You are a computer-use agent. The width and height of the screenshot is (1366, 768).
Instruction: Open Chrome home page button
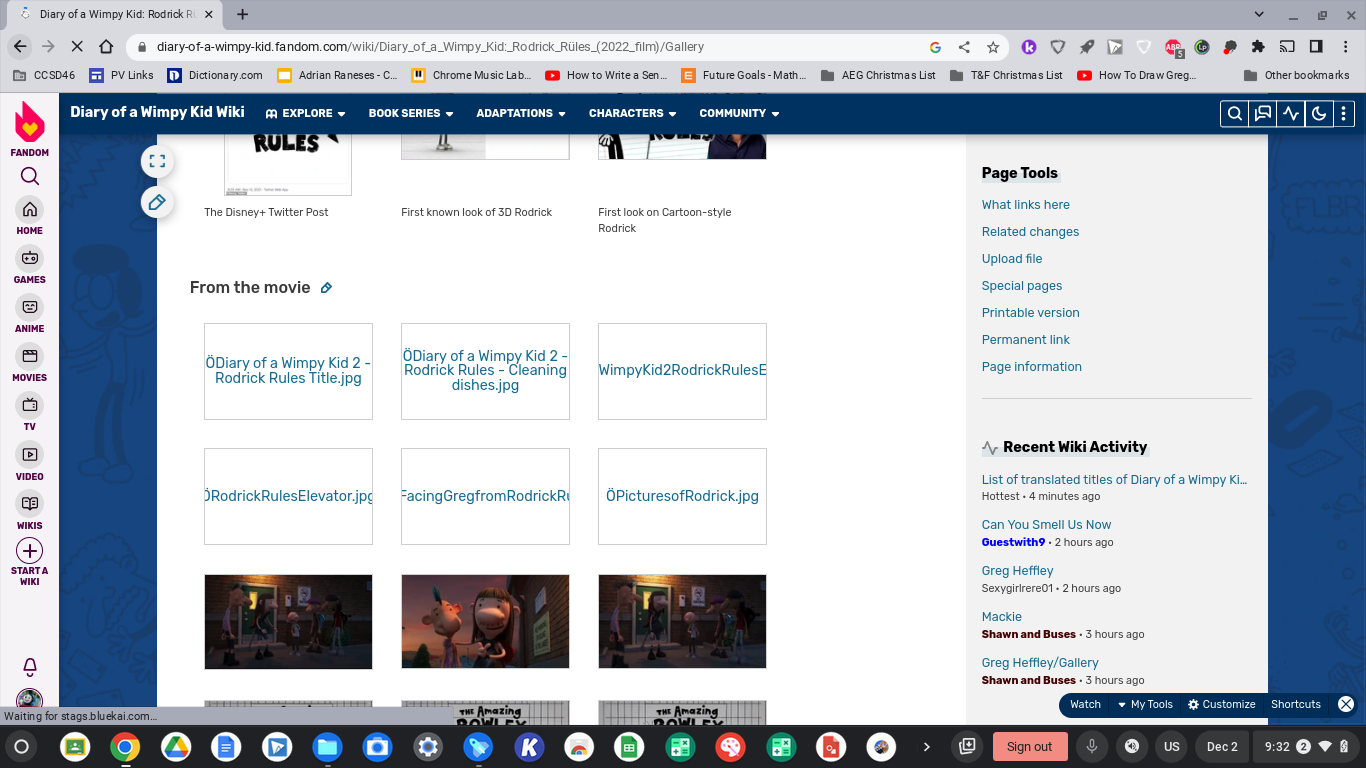[106, 47]
